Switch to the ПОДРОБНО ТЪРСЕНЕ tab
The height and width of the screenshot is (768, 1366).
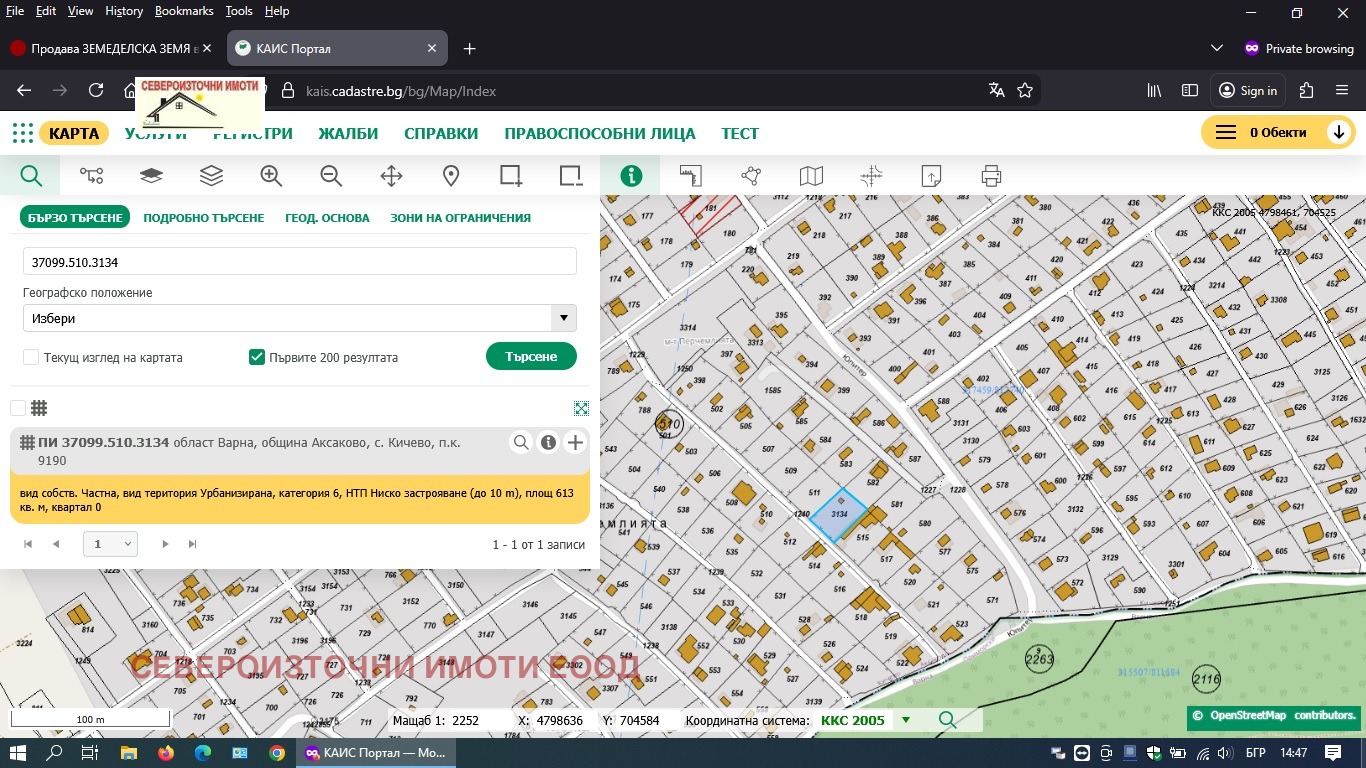point(204,217)
